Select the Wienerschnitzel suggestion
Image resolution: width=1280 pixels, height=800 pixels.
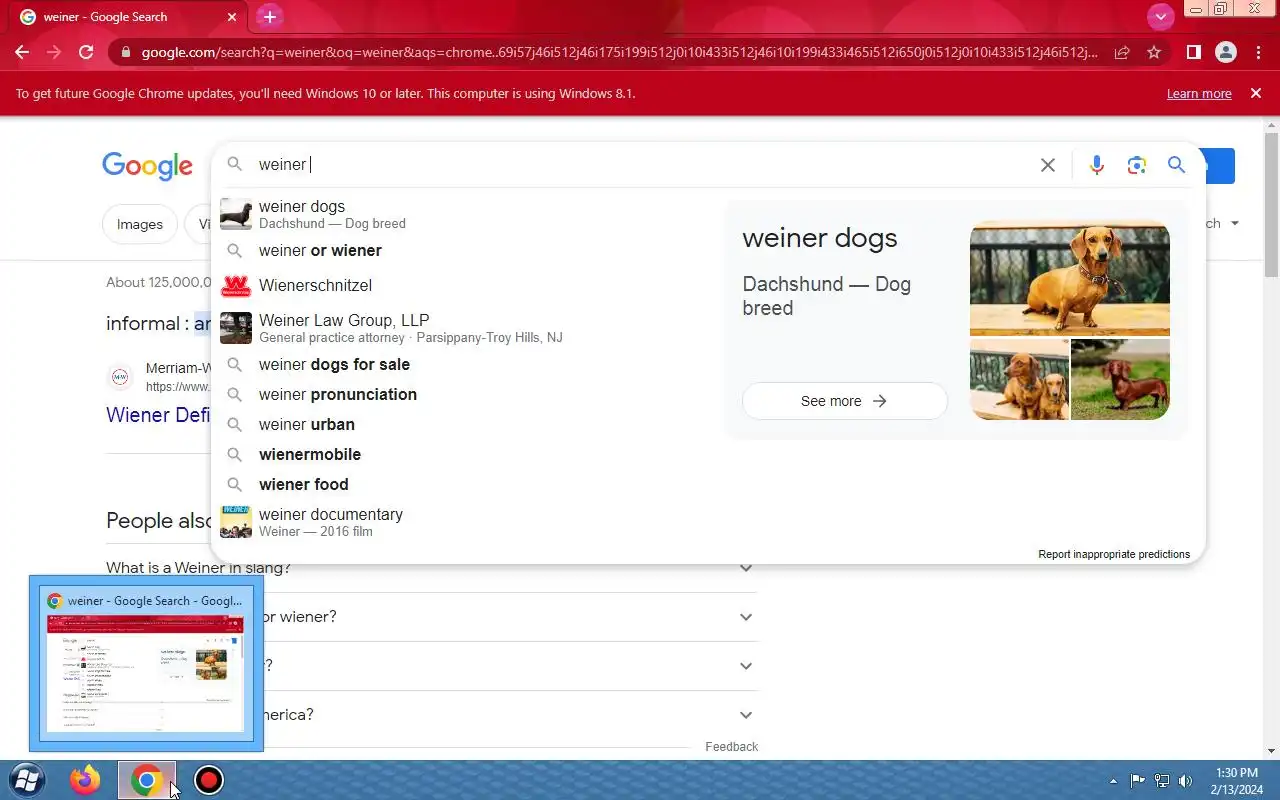point(465,286)
